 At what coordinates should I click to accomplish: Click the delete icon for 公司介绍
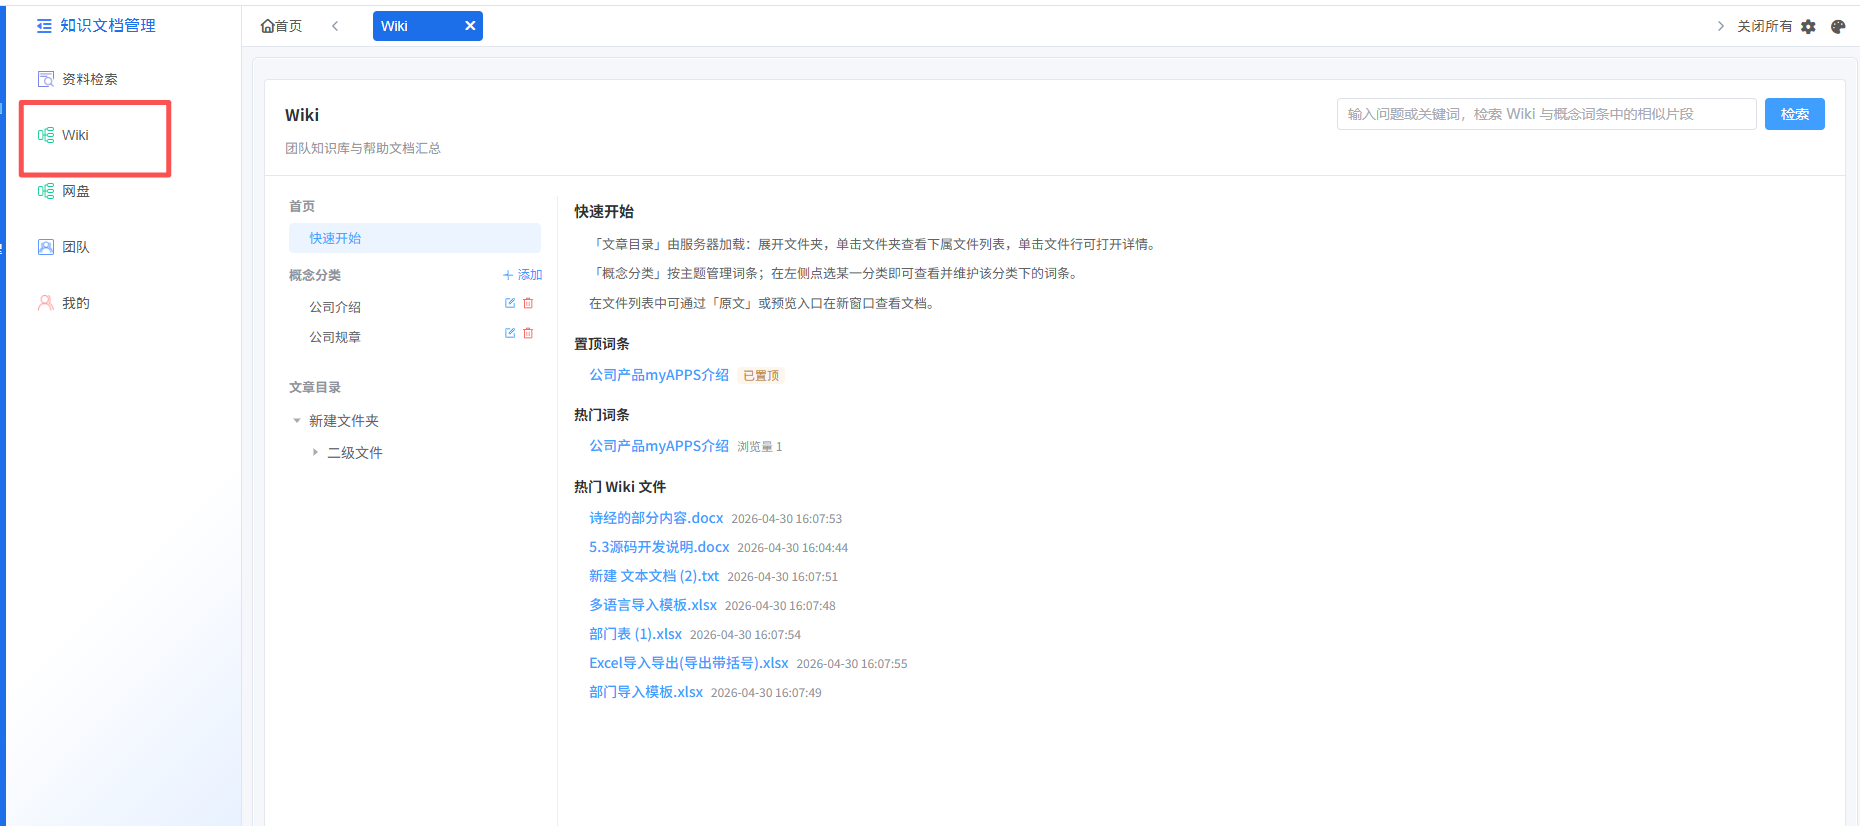click(528, 303)
